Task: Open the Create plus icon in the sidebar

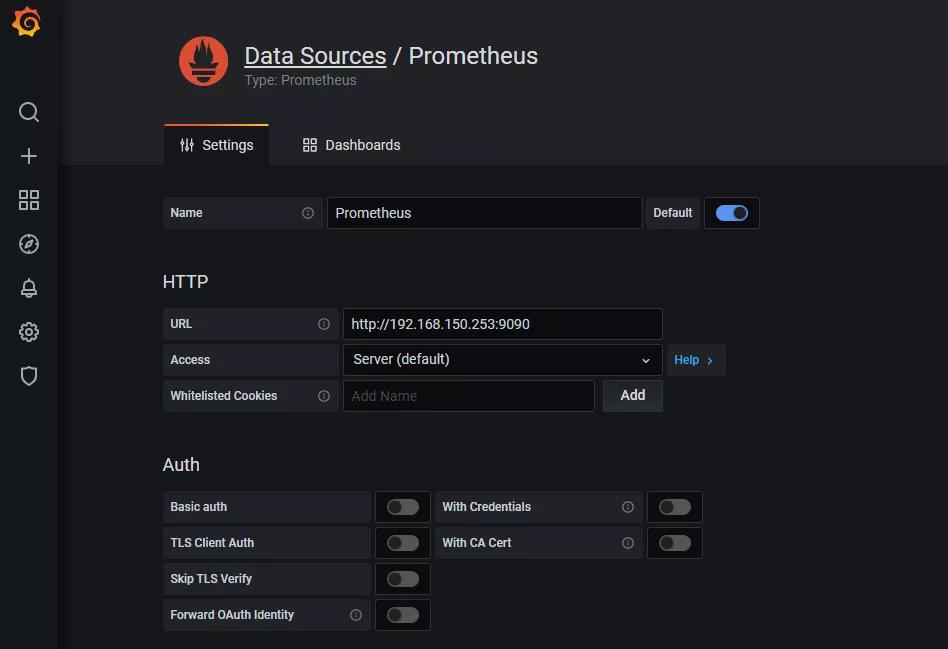Action: [28, 156]
